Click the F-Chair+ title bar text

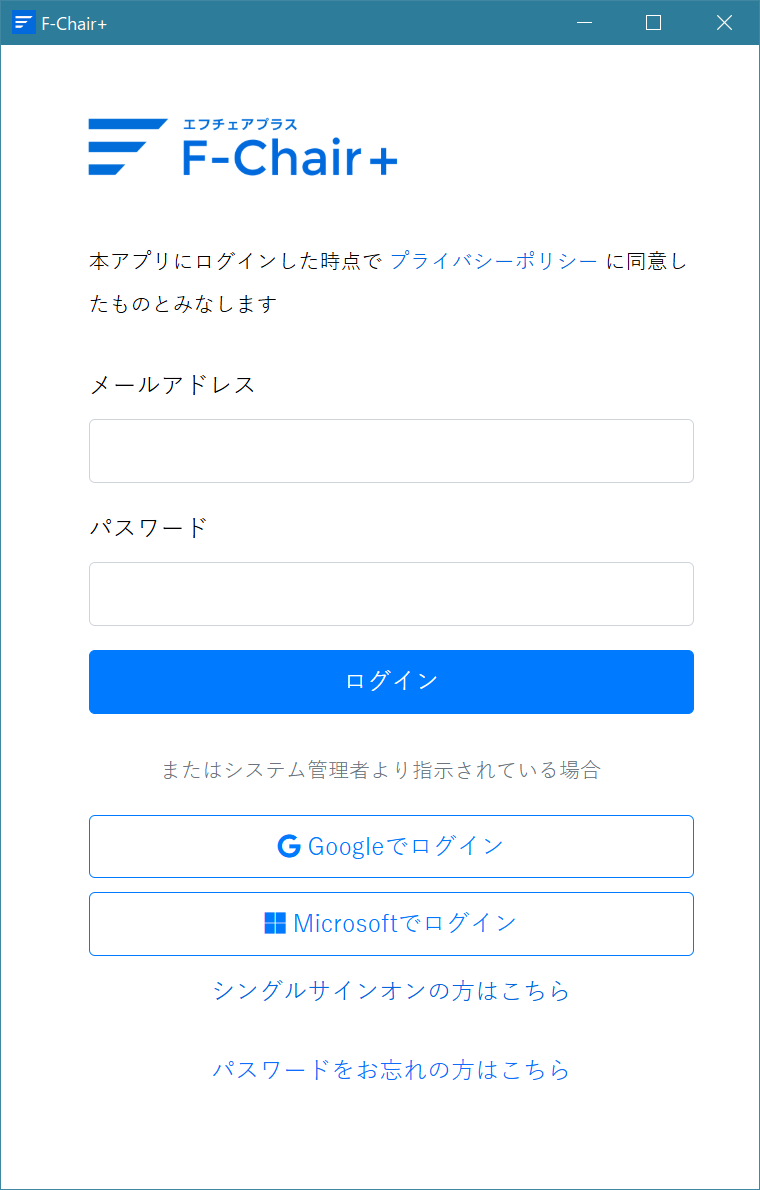(75, 23)
